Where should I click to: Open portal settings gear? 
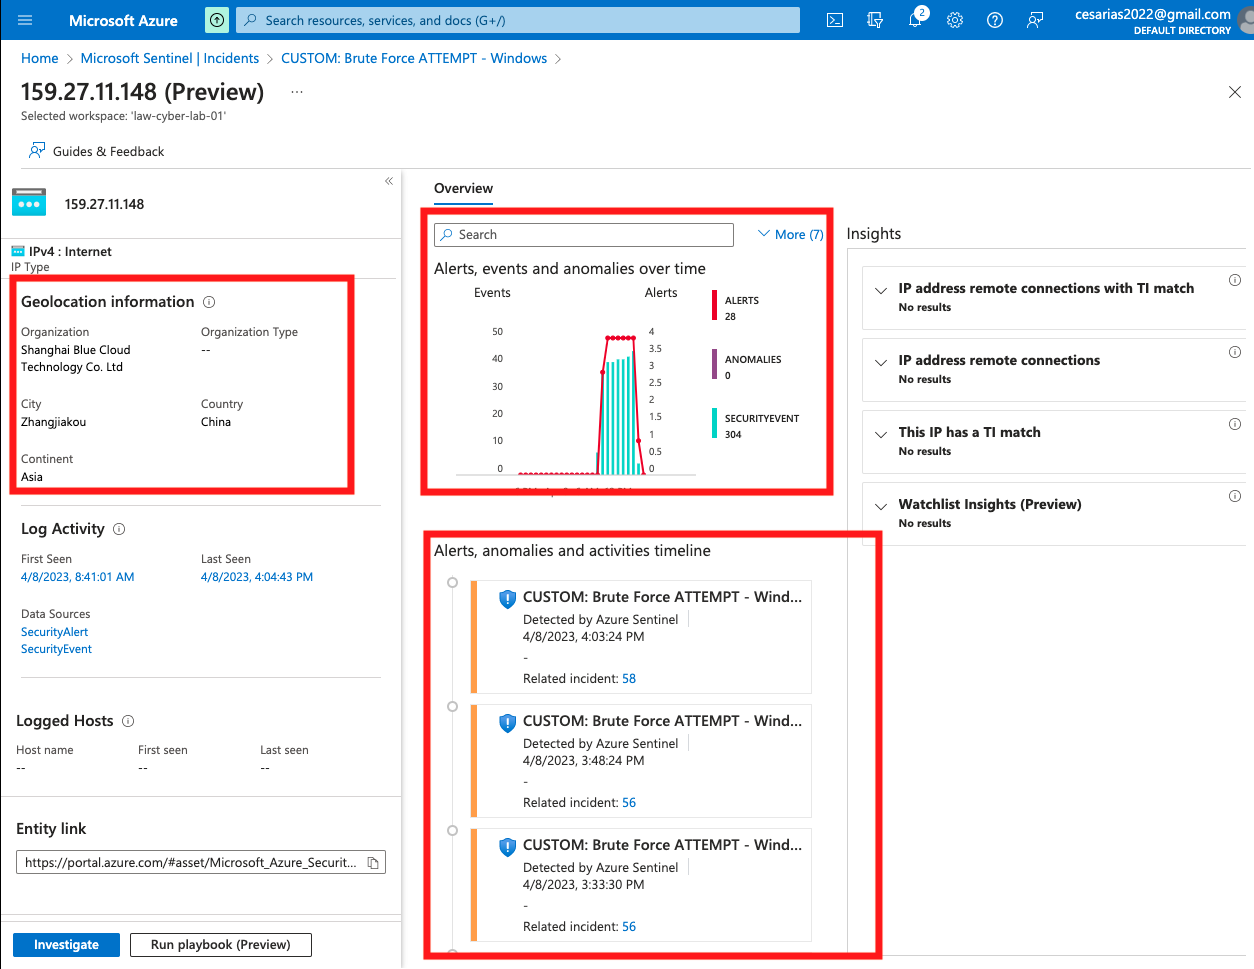(x=955, y=20)
